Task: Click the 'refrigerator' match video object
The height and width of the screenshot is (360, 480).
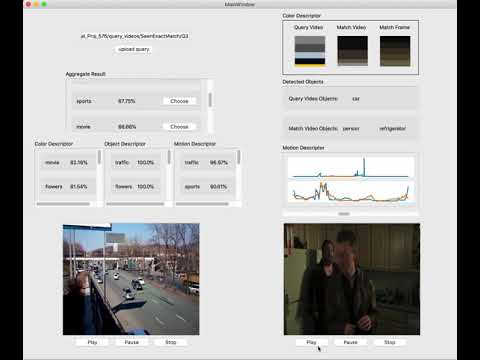Action: pos(392,128)
